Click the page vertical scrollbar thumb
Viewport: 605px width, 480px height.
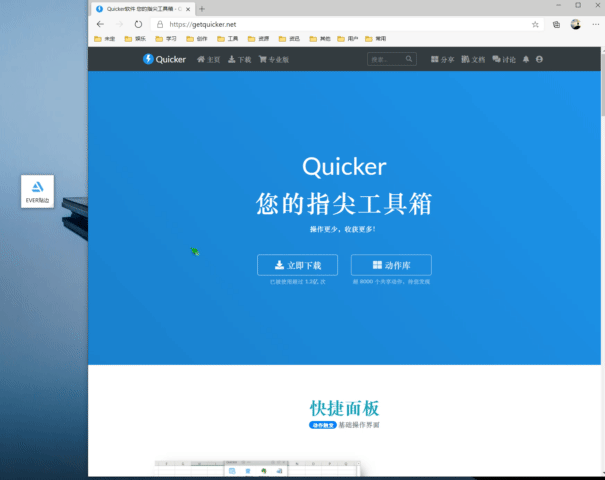point(603,83)
